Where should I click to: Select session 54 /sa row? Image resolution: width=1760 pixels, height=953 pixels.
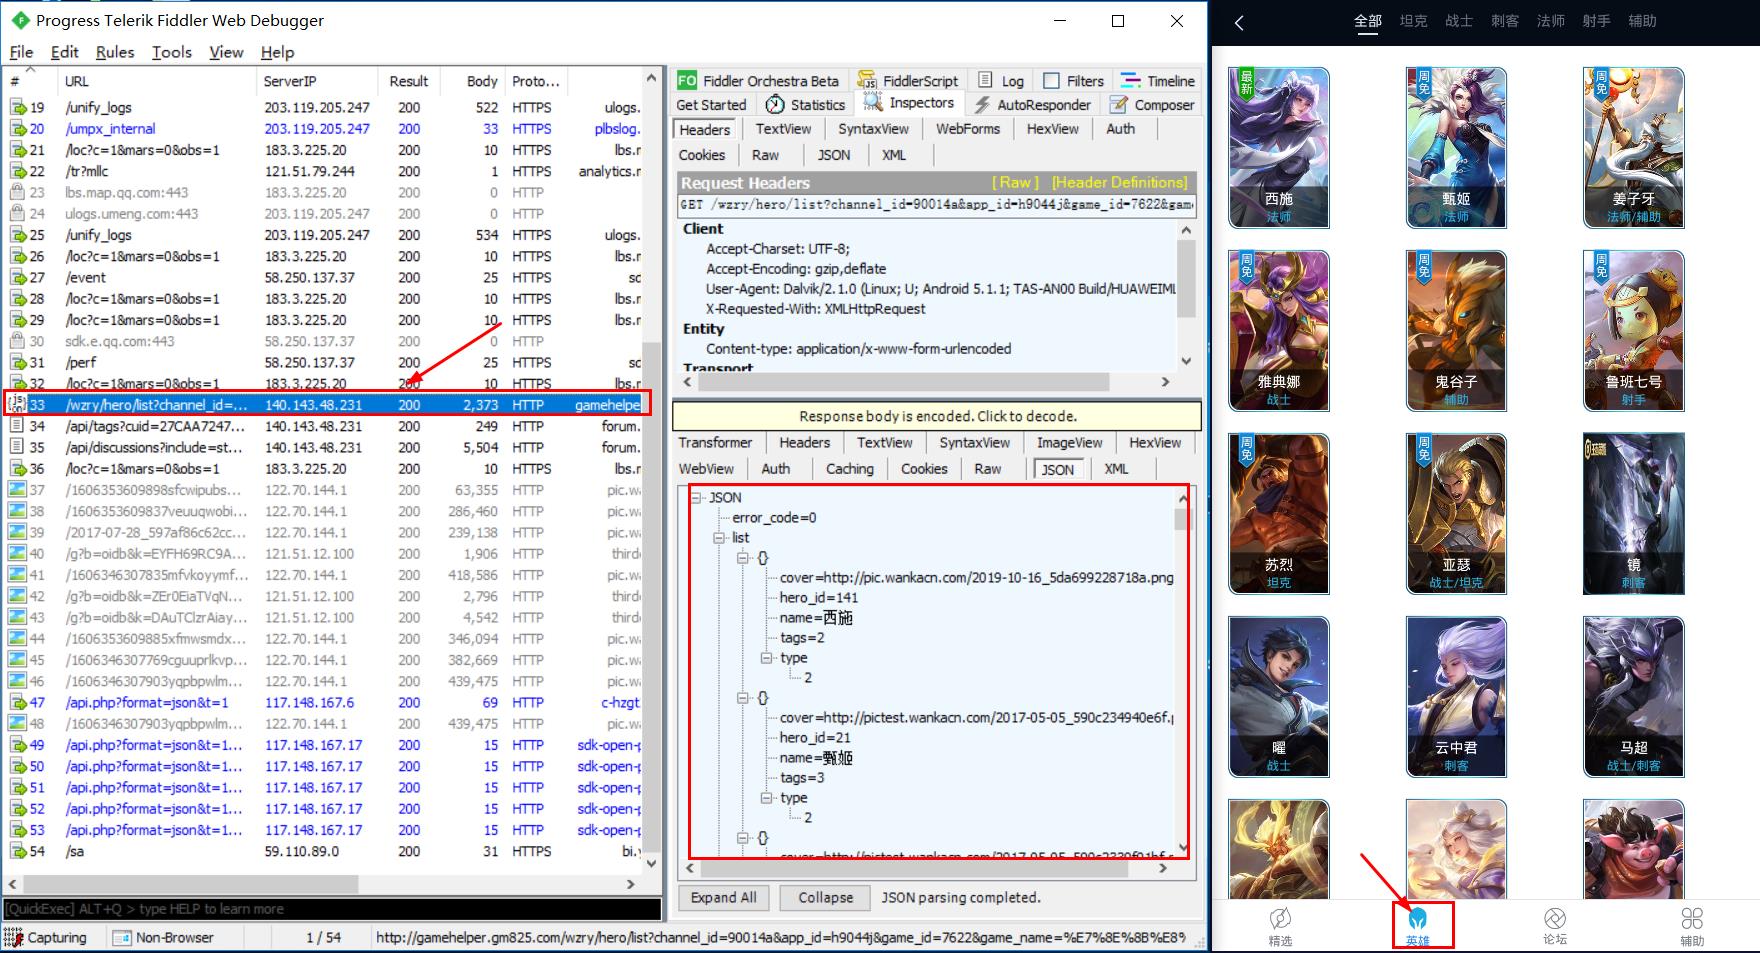[325, 852]
